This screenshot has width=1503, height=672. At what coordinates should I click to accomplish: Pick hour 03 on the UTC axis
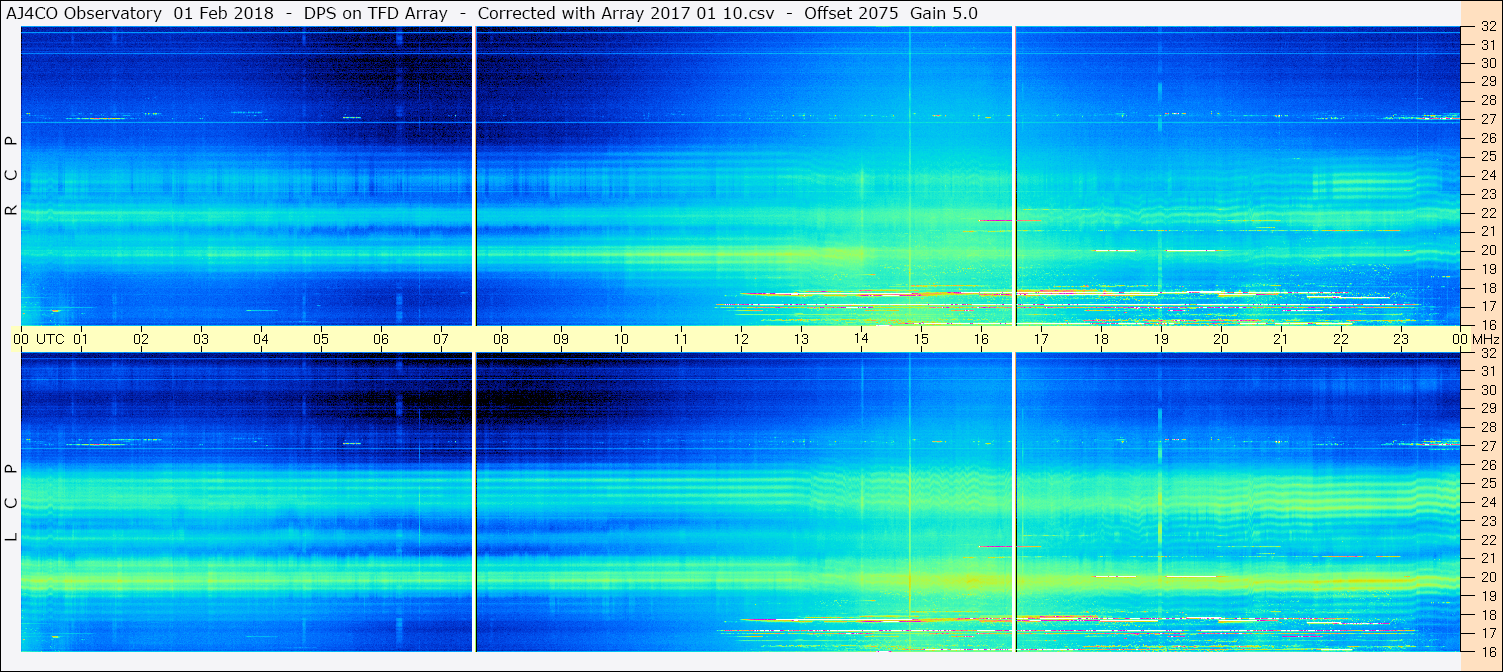[201, 339]
